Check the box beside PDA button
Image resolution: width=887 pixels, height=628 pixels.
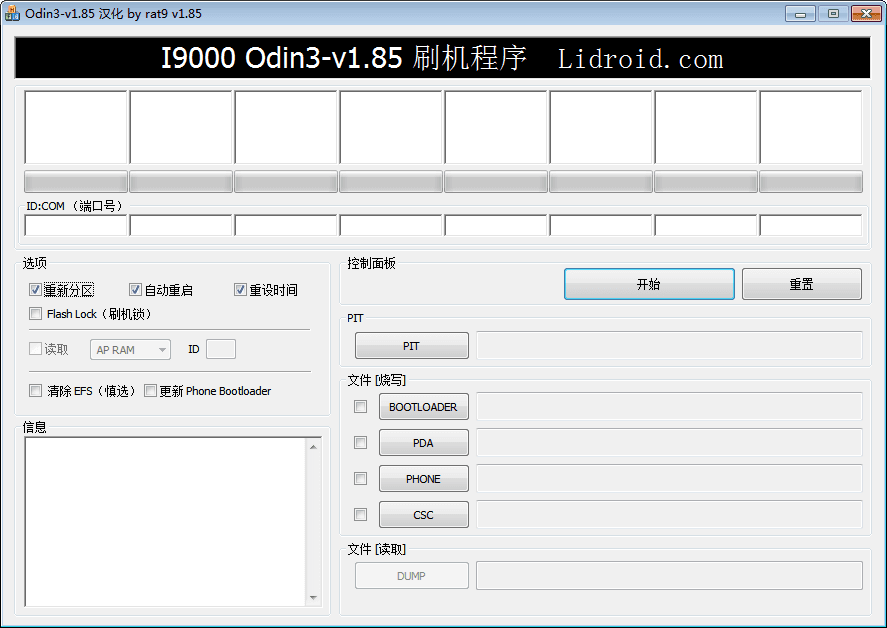tap(360, 442)
